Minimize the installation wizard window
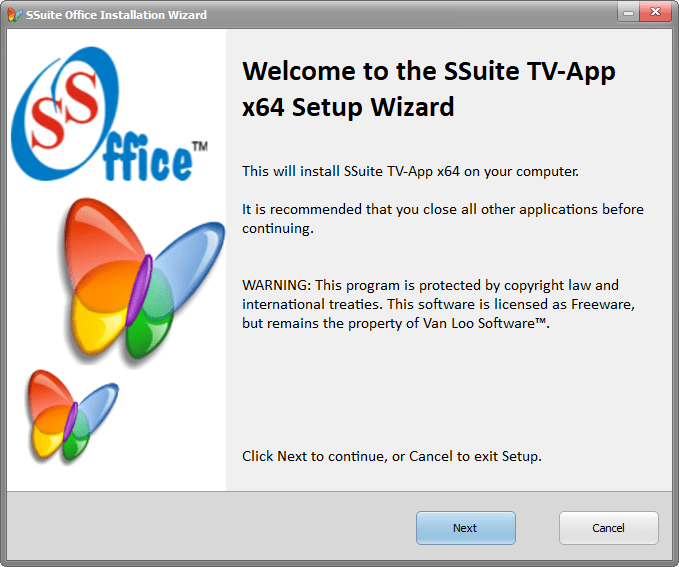This screenshot has height=567, width=679. (x=628, y=13)
